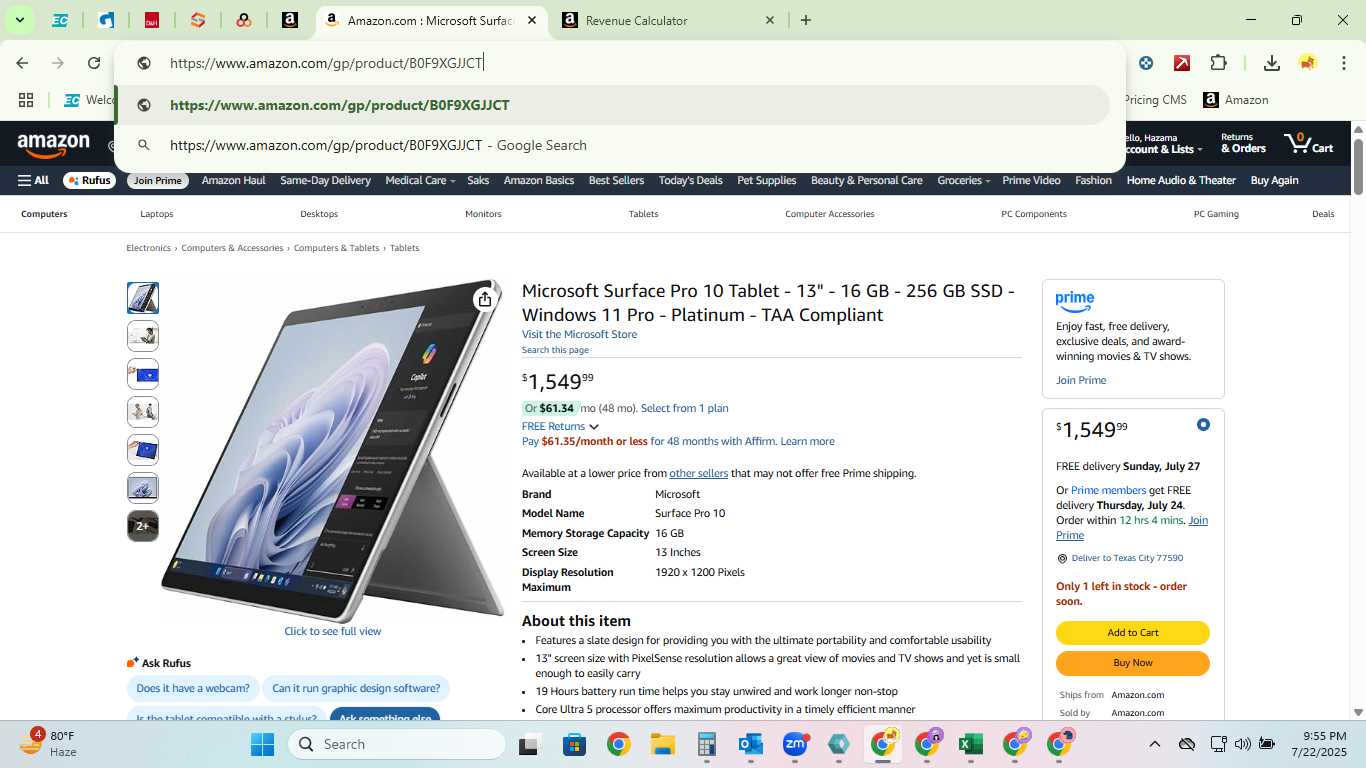The image size is (1366, 768).
Task: Click the page vertical scrollbar thumb
Action: (1358, 167)
